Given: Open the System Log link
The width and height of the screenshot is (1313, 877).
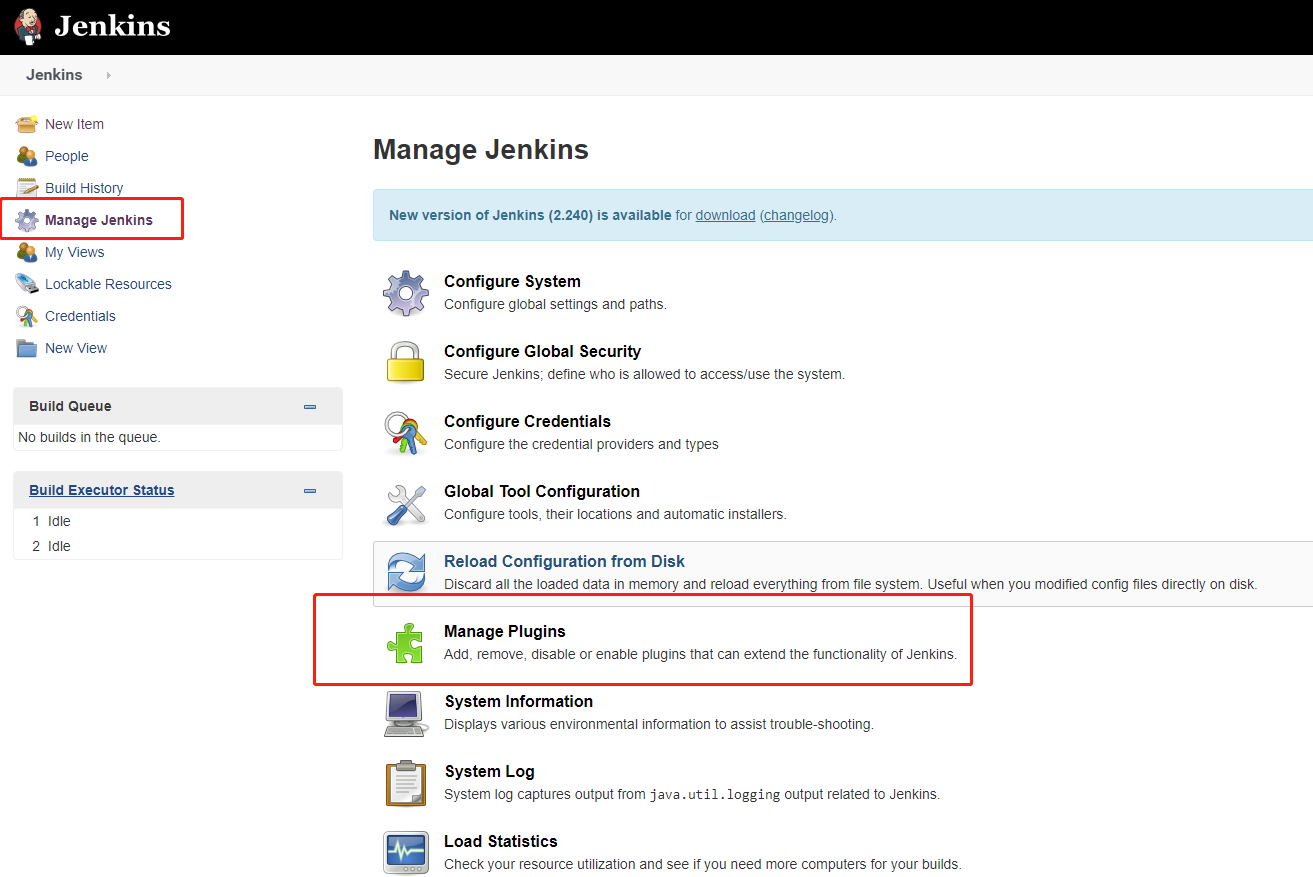Looking at the screenshot, I should 489,772.
